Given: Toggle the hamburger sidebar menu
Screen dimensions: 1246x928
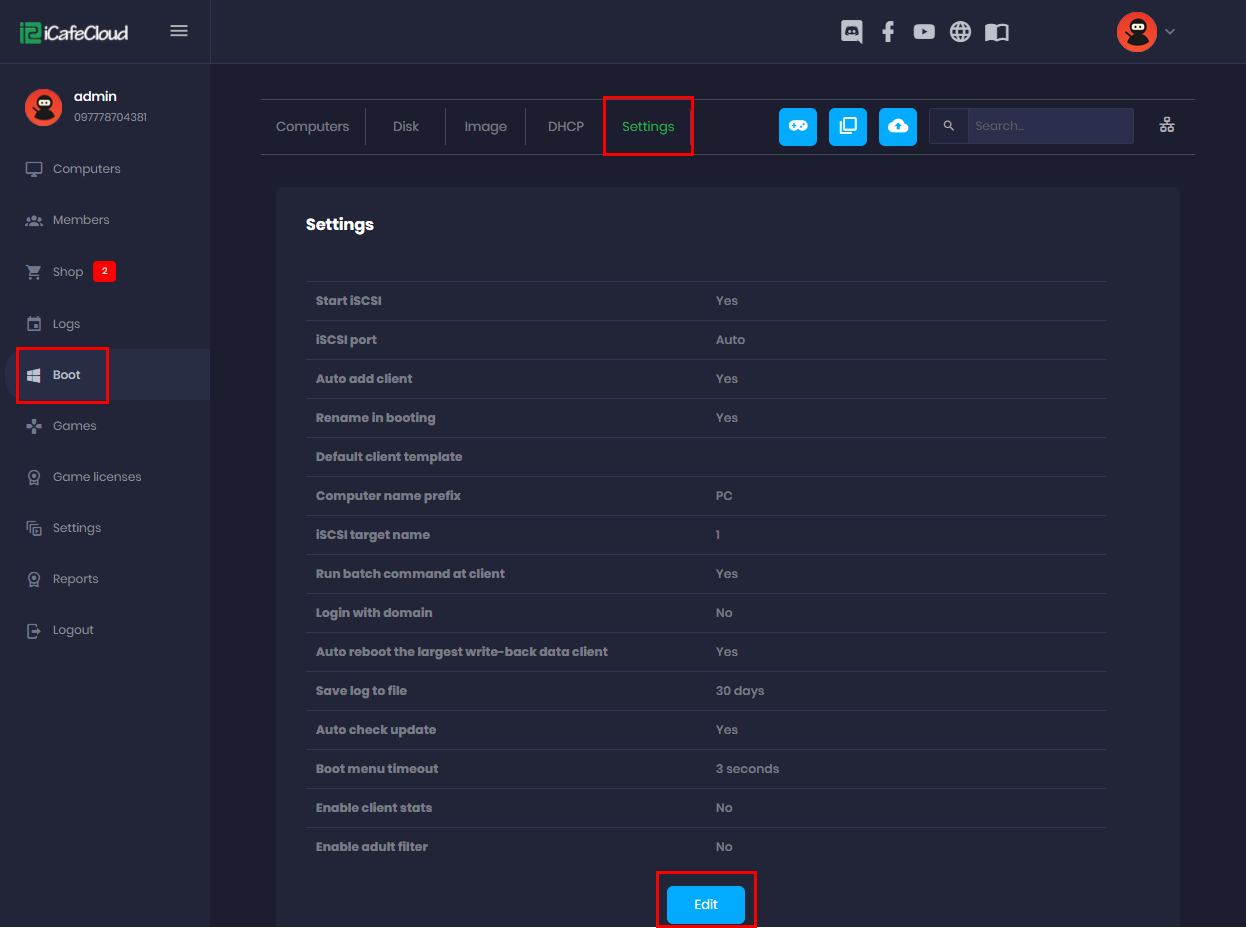Looking at the screenshot, I should pos(179,31).
